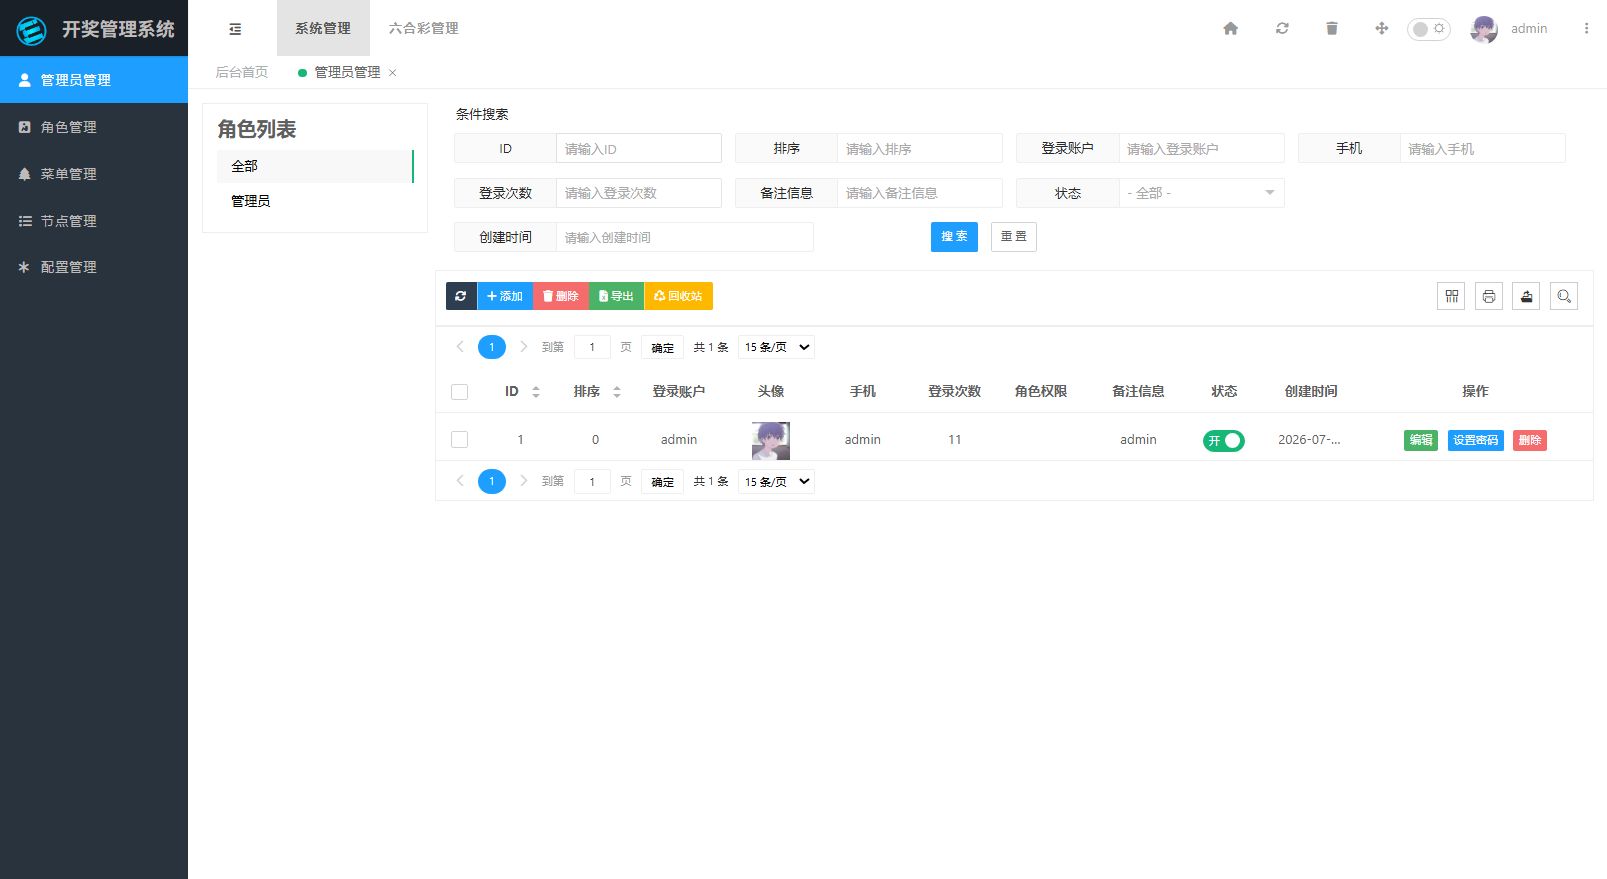This screenshot has width=1607, height=879.
Task: Click the trash icon in the top header
Action: click(x=1332, y=28)
